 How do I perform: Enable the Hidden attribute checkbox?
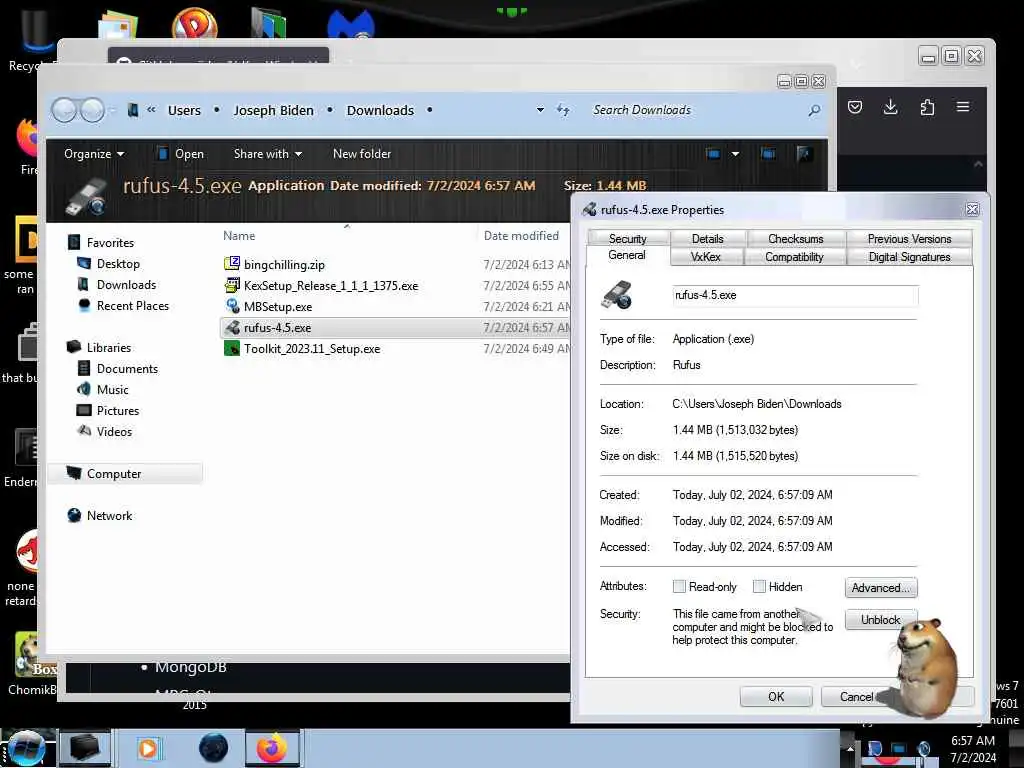pyautogui.click(x=759, y=586)
